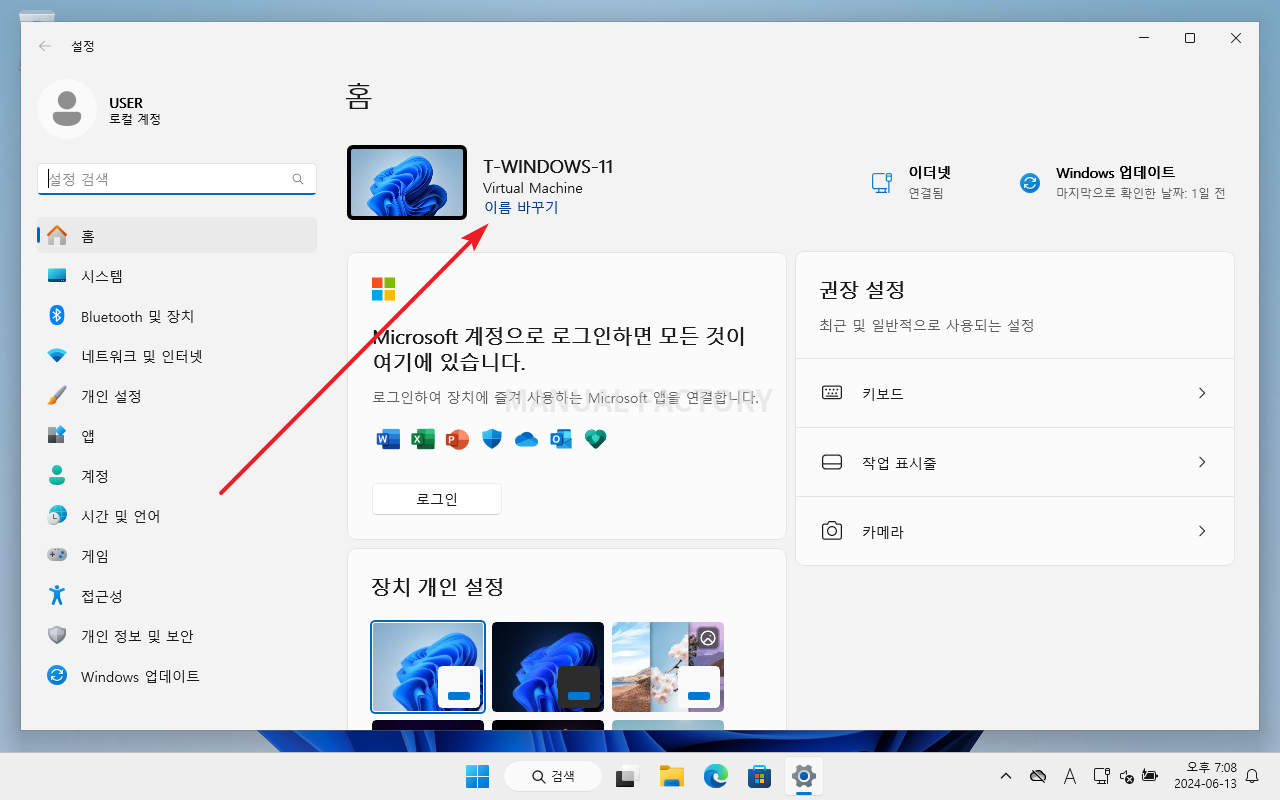This screenshot has height=800, width=1280.
Task: Click the PowerPoint app icon
Action: pos(457,438)
